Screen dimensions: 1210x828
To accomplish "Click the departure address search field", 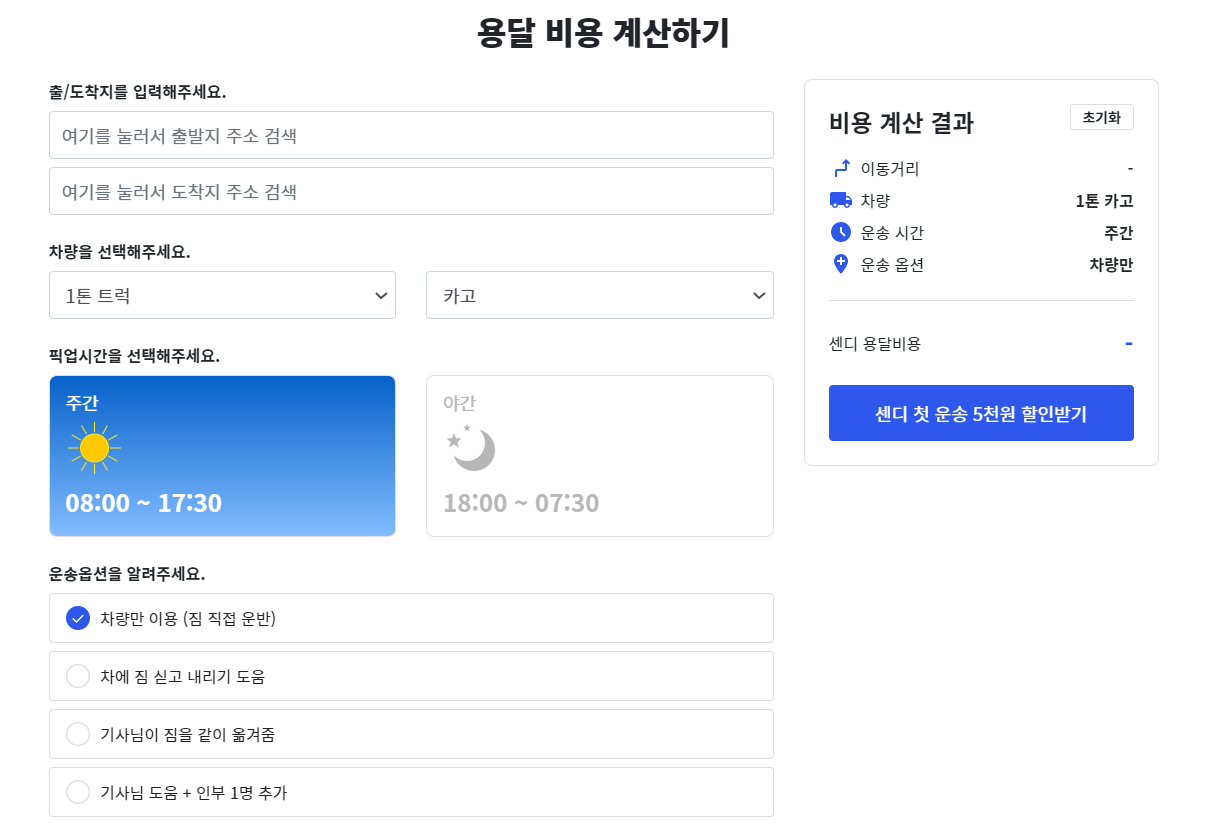I will pos(411,134).
